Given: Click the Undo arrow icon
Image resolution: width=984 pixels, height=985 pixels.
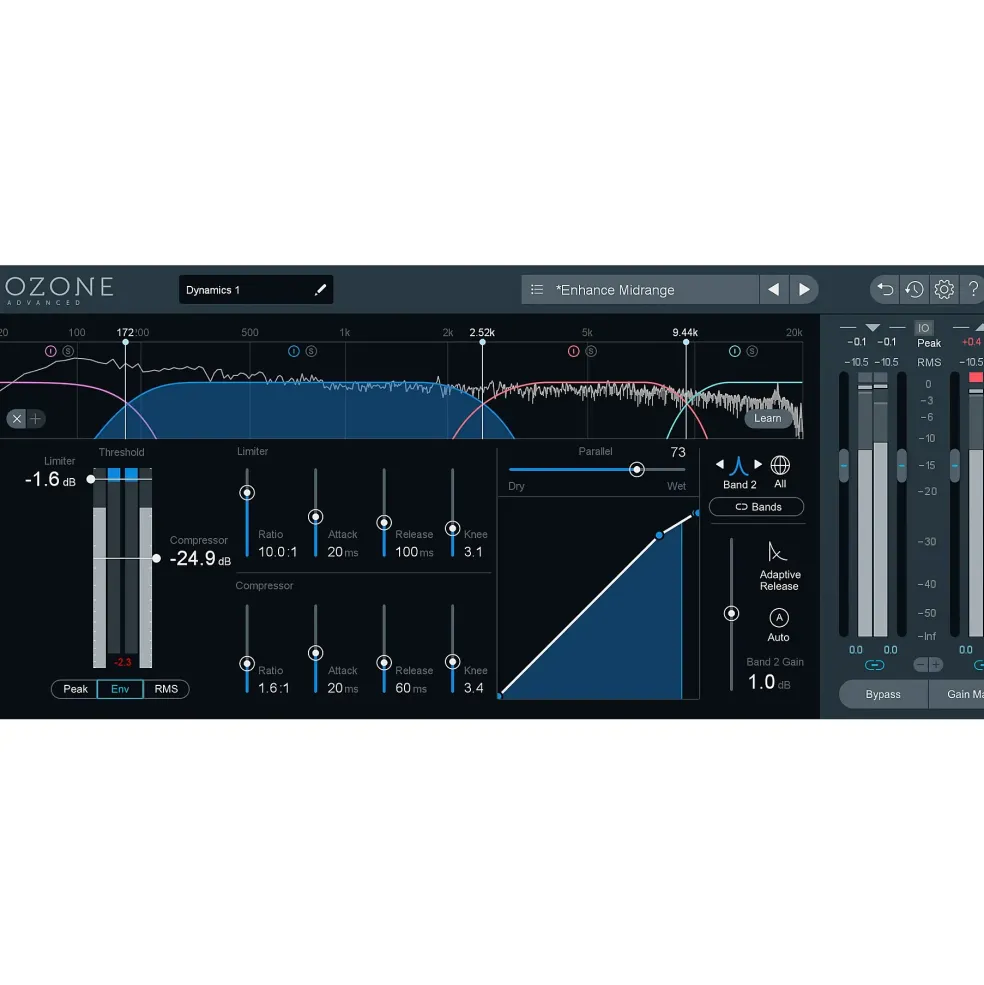Looking at the screenshot, I should click(x=885, y=290).
